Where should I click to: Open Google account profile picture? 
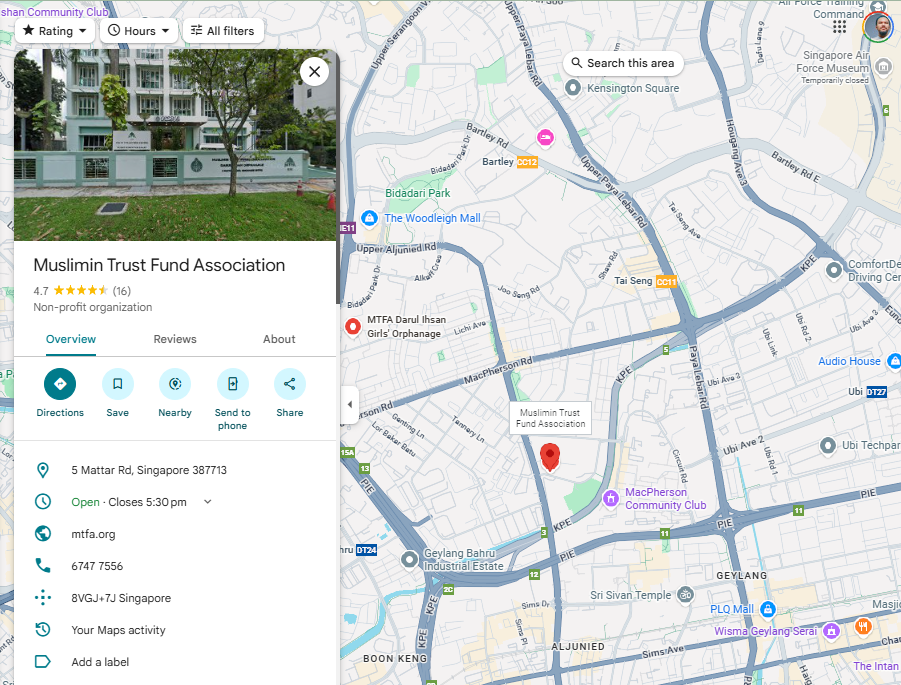pyautogui.click(x=877, y=26)
